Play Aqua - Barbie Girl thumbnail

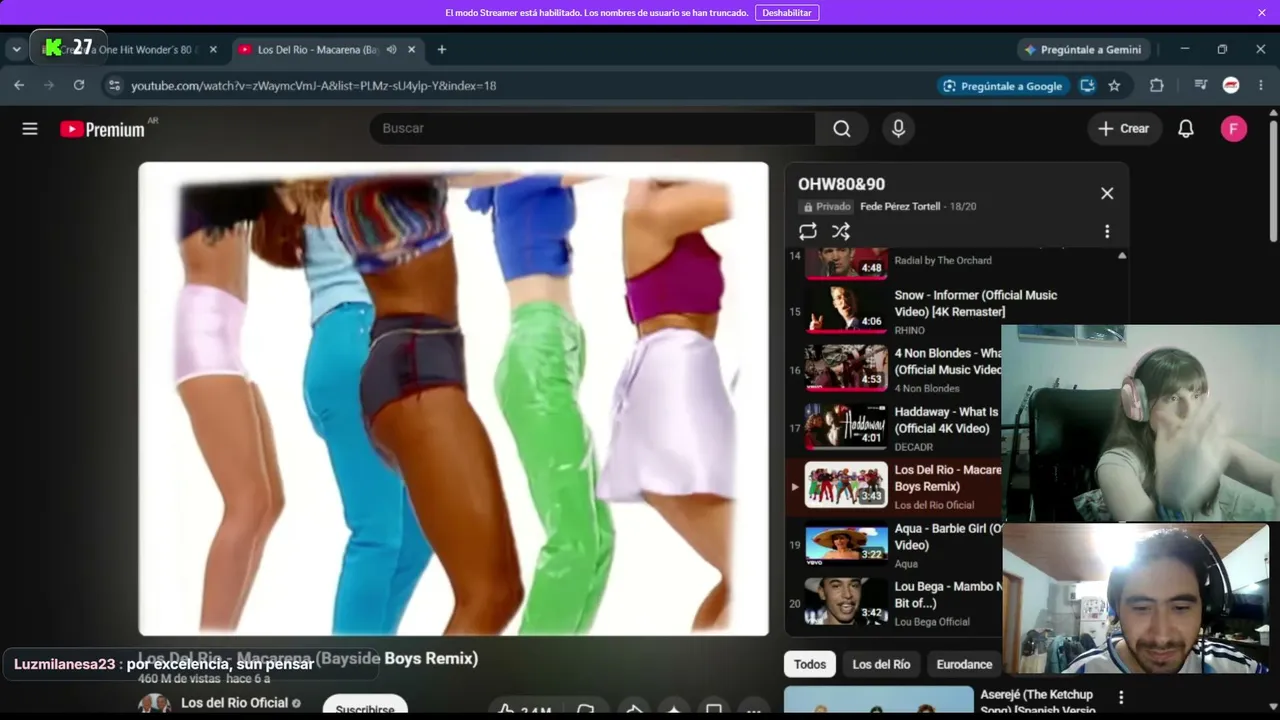point(846,544)
